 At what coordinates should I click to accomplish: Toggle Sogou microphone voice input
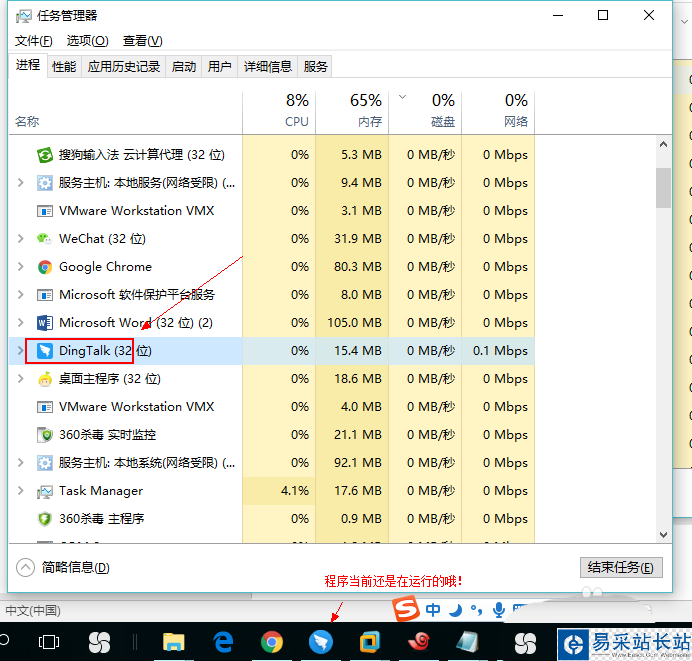499,610
